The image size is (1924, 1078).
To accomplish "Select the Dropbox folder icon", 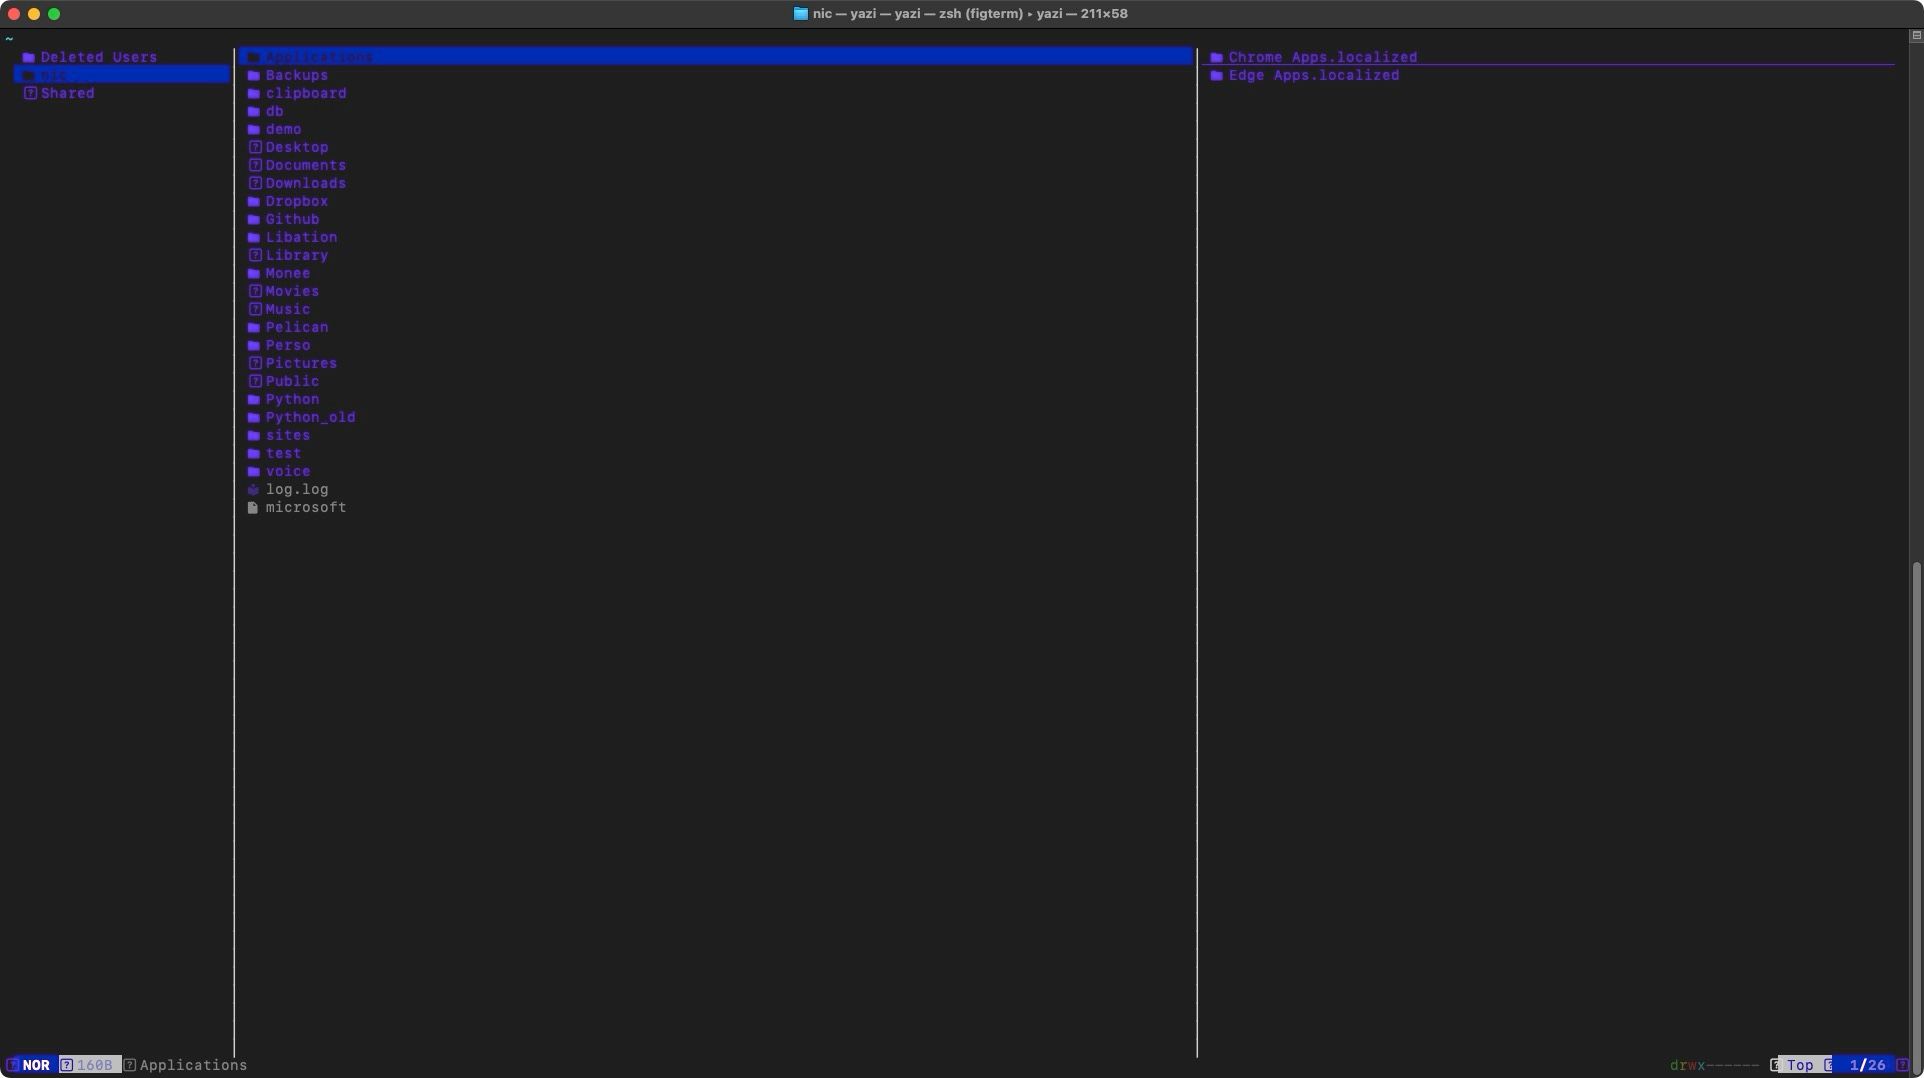I will [254, 202].
